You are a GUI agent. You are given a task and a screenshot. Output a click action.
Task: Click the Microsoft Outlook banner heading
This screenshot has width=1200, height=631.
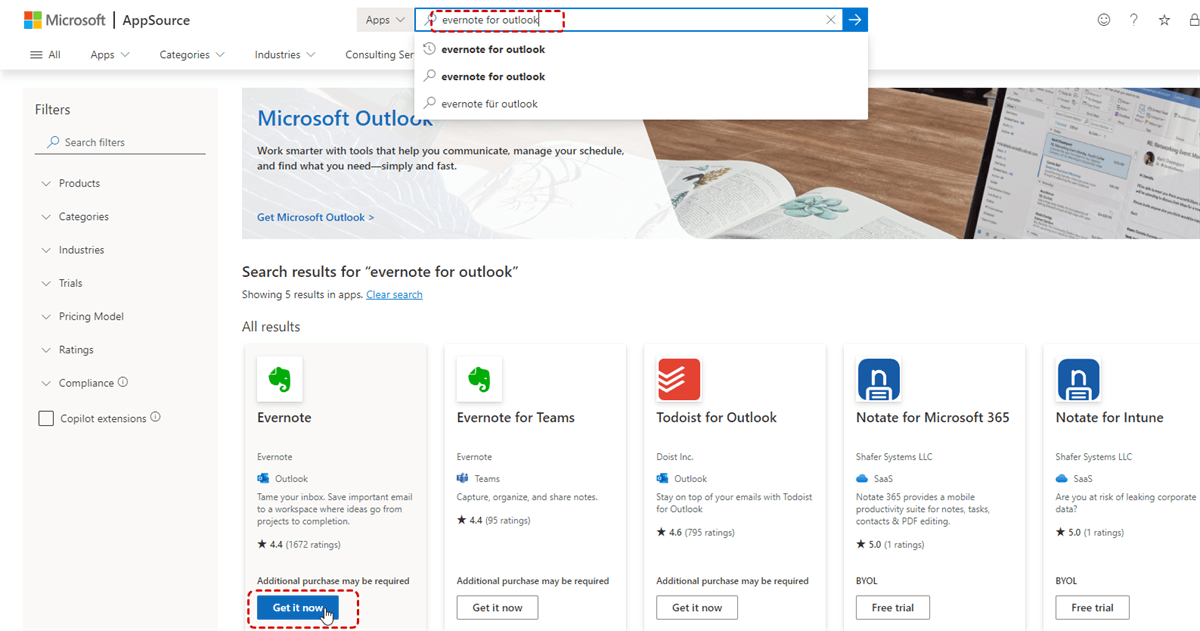tap(345, 118)
